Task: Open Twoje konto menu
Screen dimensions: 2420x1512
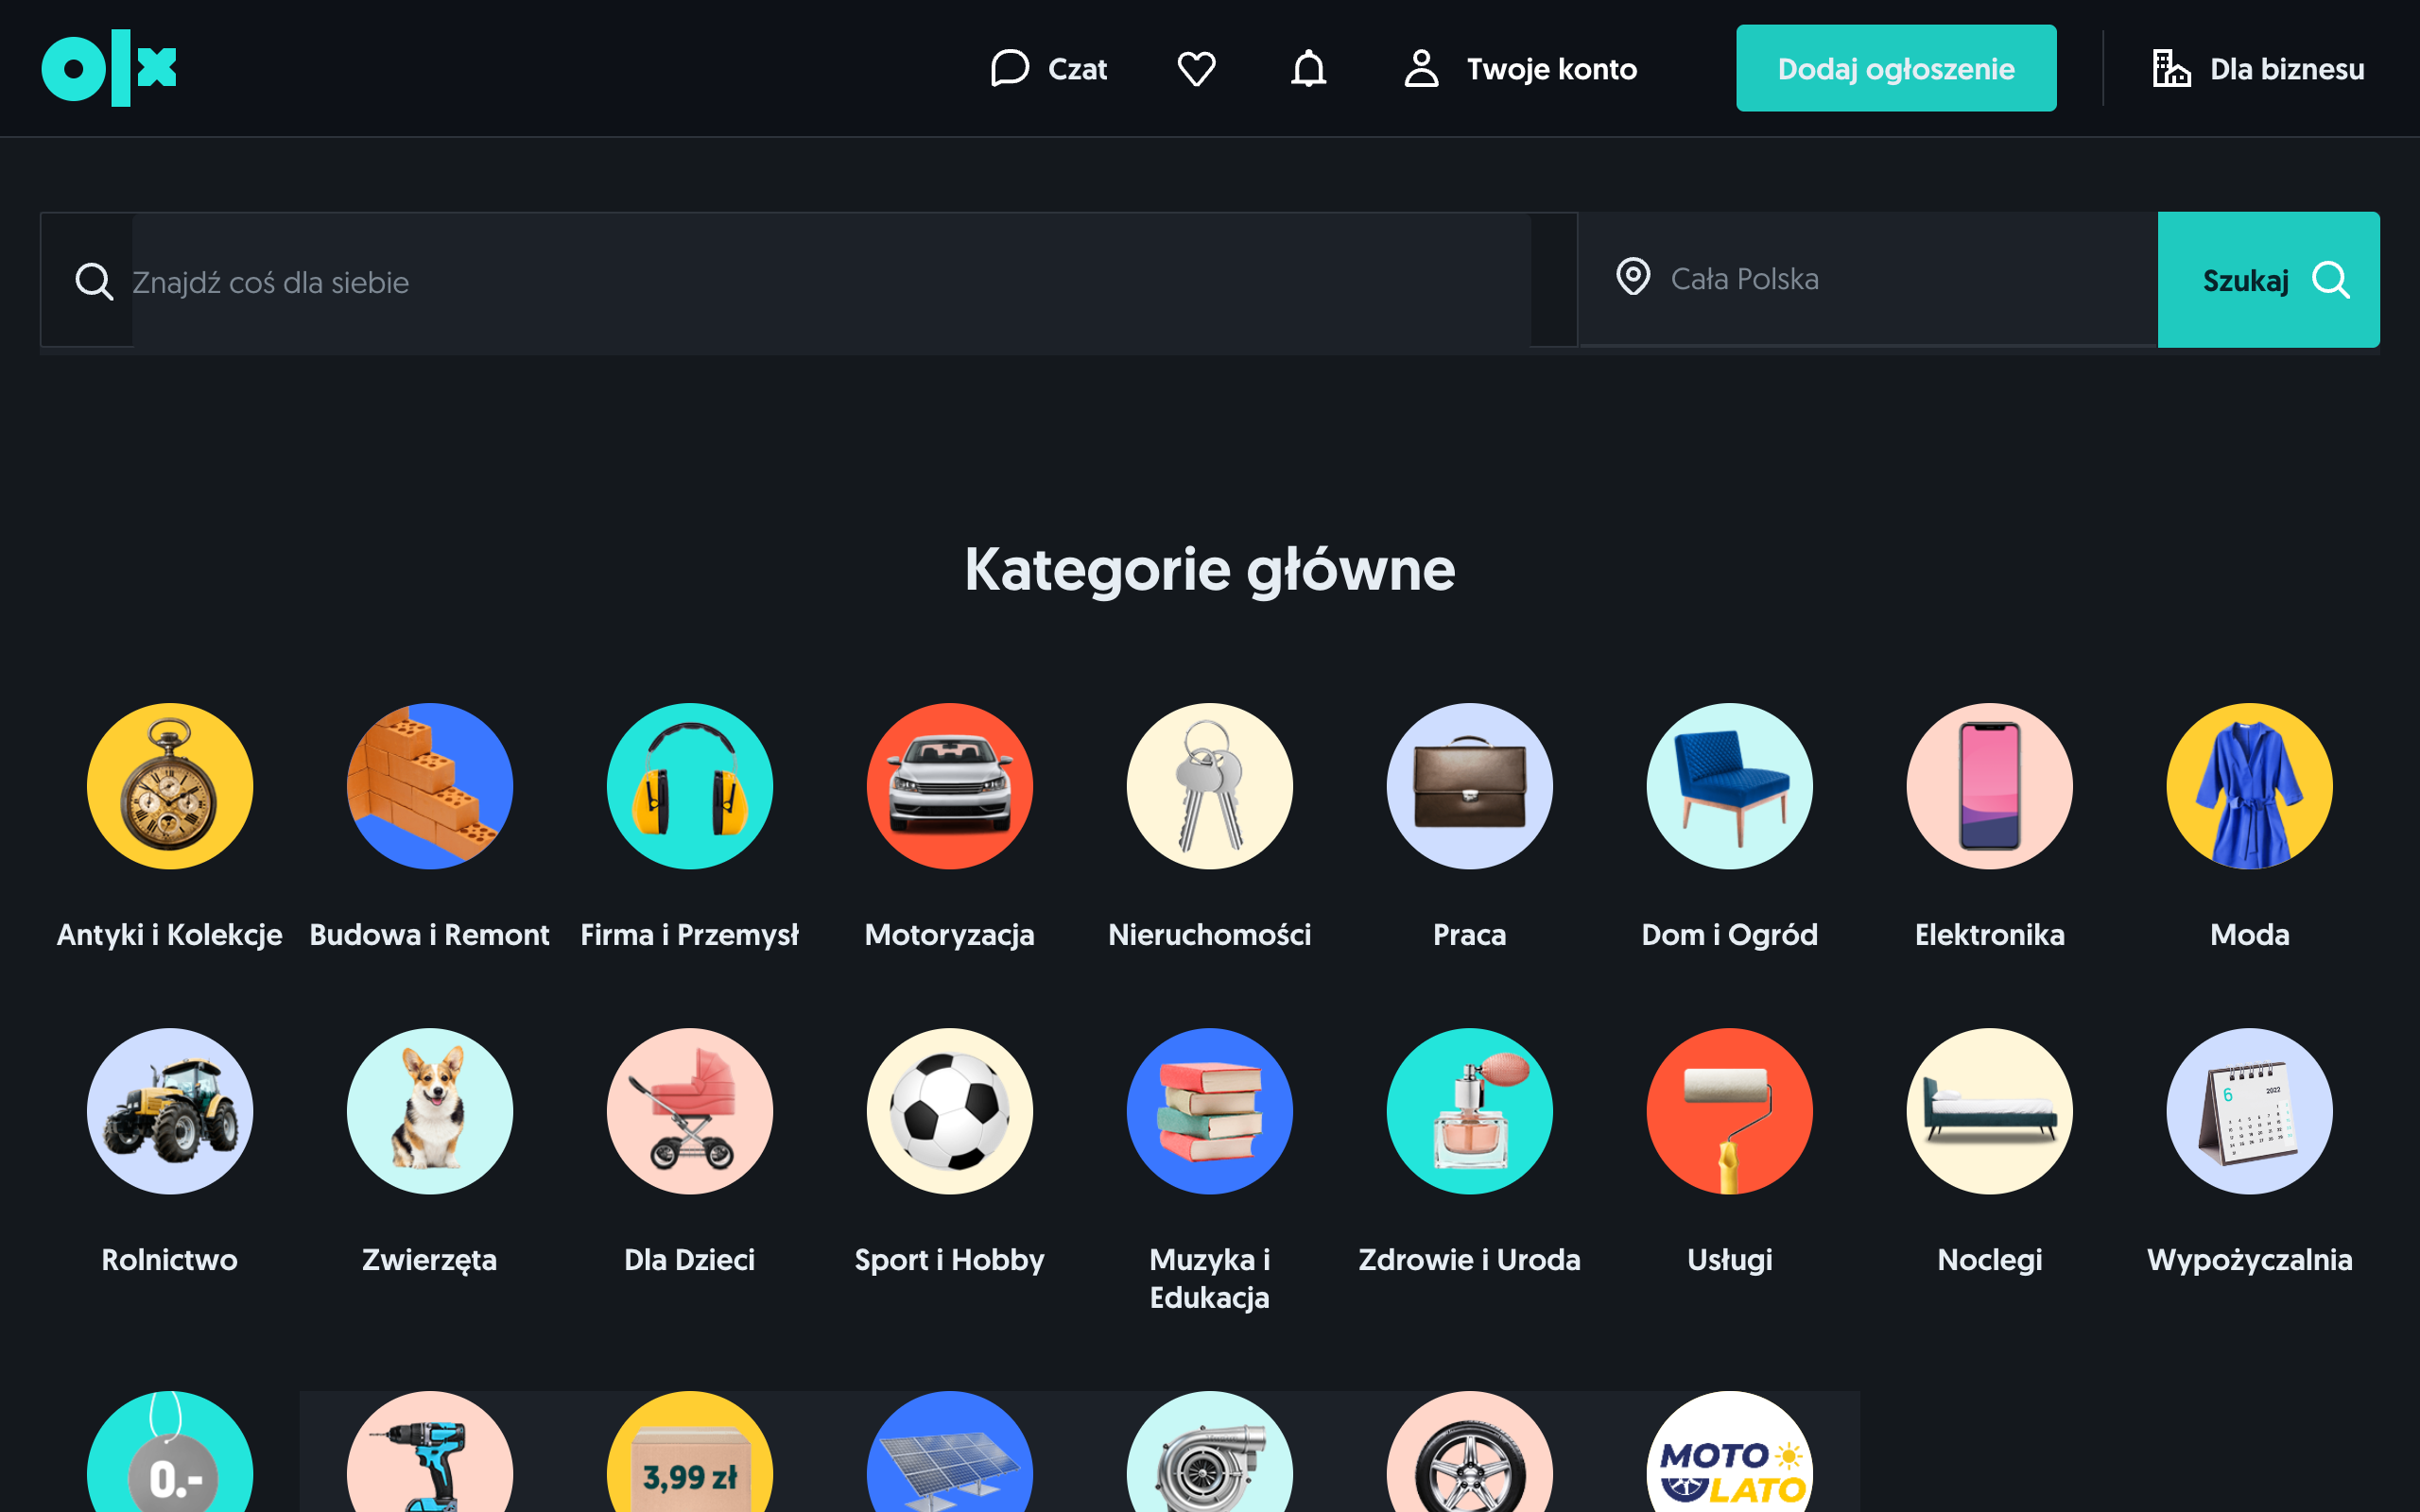Action: click(x=1520, y=69)
